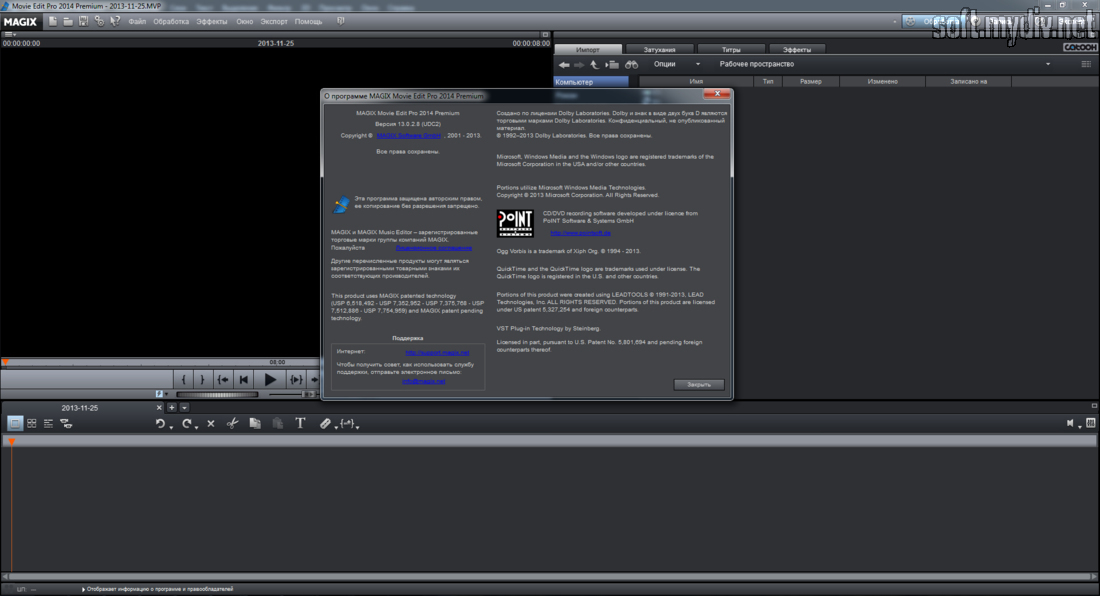Open a project with the folder icon
This screenshot has width=1100, height=596.
[x=68, y=22]
